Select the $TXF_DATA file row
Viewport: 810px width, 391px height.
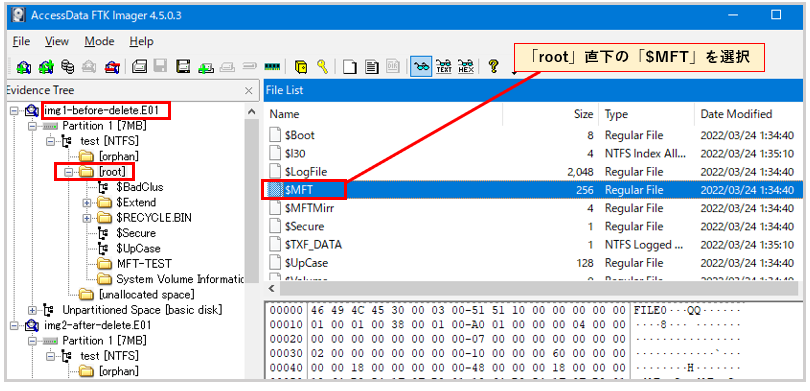(534, 245)
